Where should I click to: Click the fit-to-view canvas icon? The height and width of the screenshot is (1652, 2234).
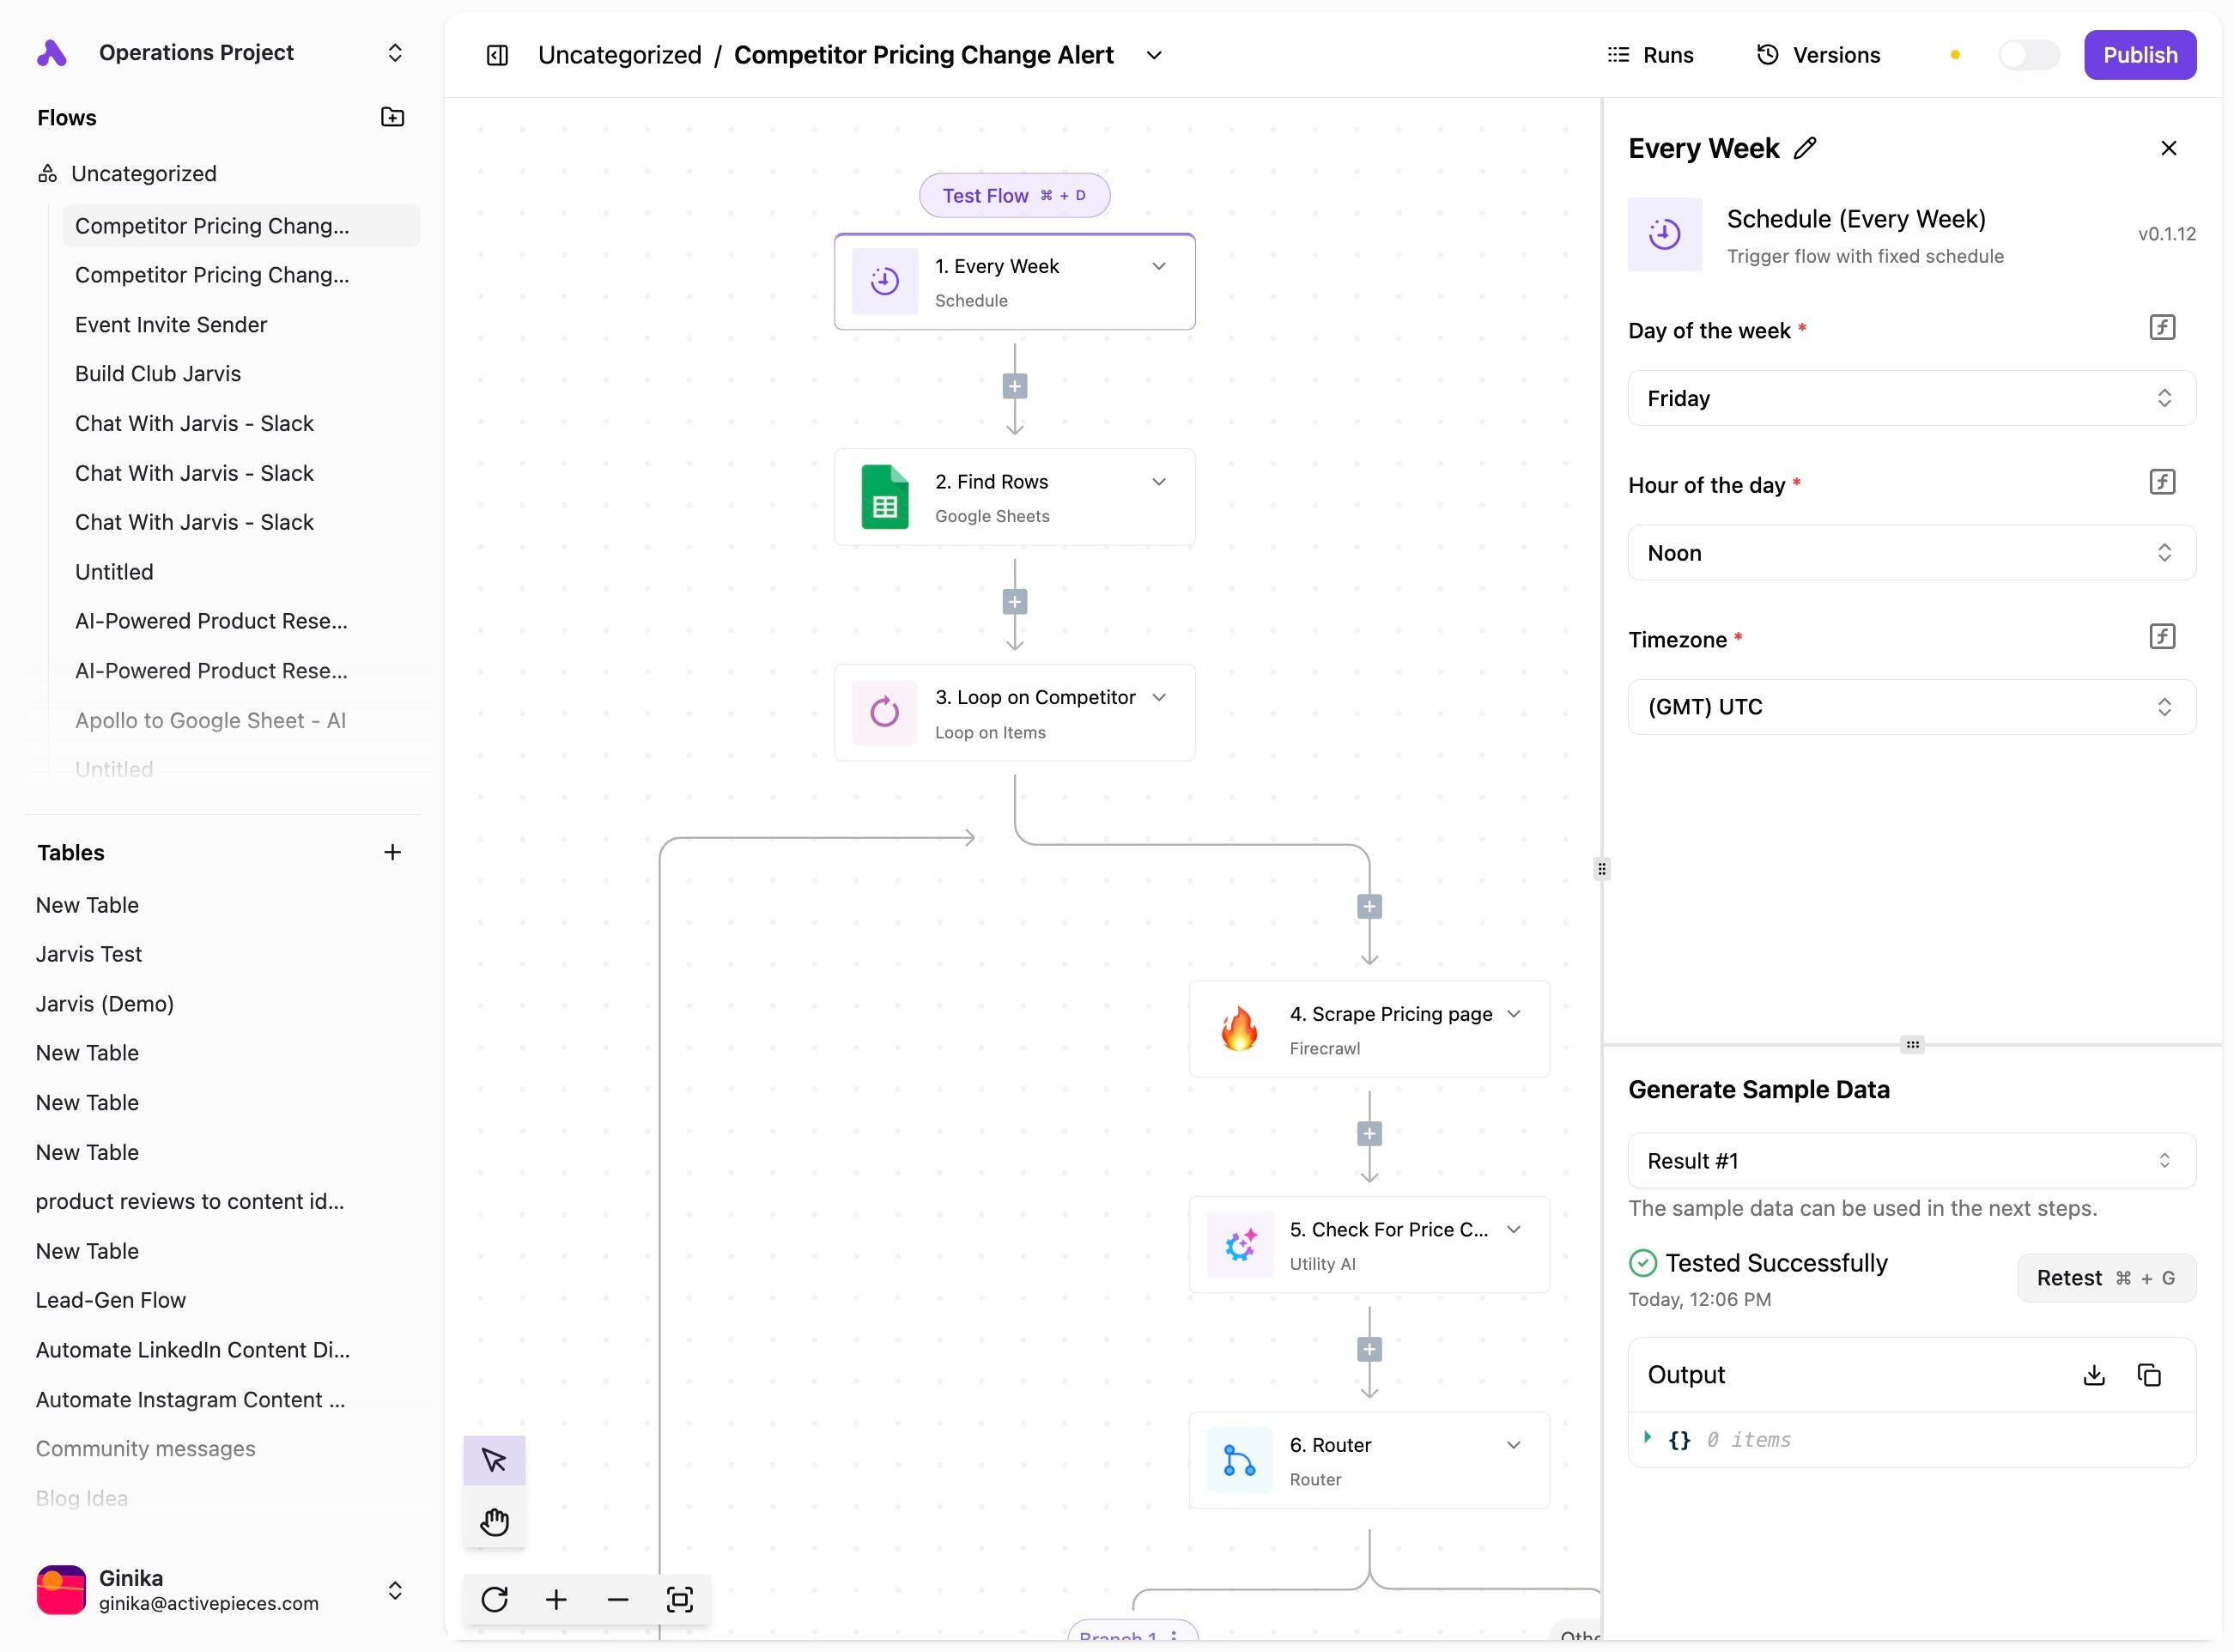679,1599
